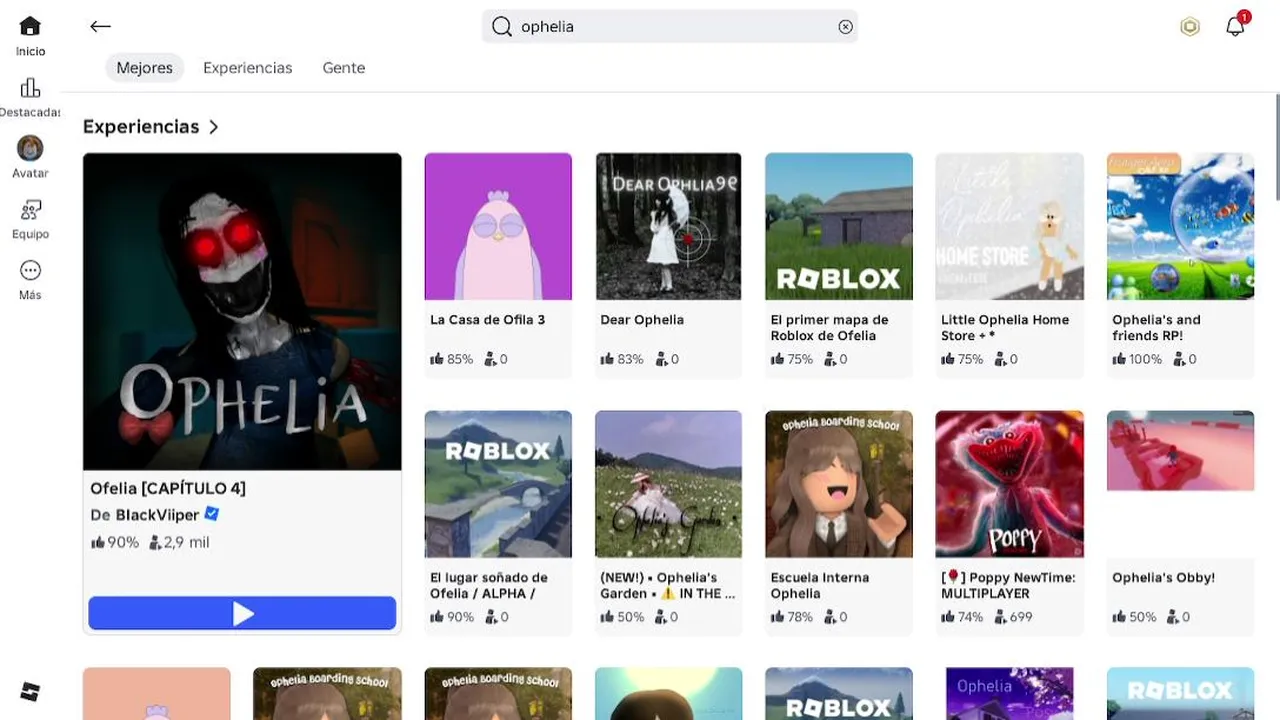Open Poppy NewTime: MULTIPLAYER thumbnail
Viewport: 1280px width, 720px height.
click(1009, 484)
